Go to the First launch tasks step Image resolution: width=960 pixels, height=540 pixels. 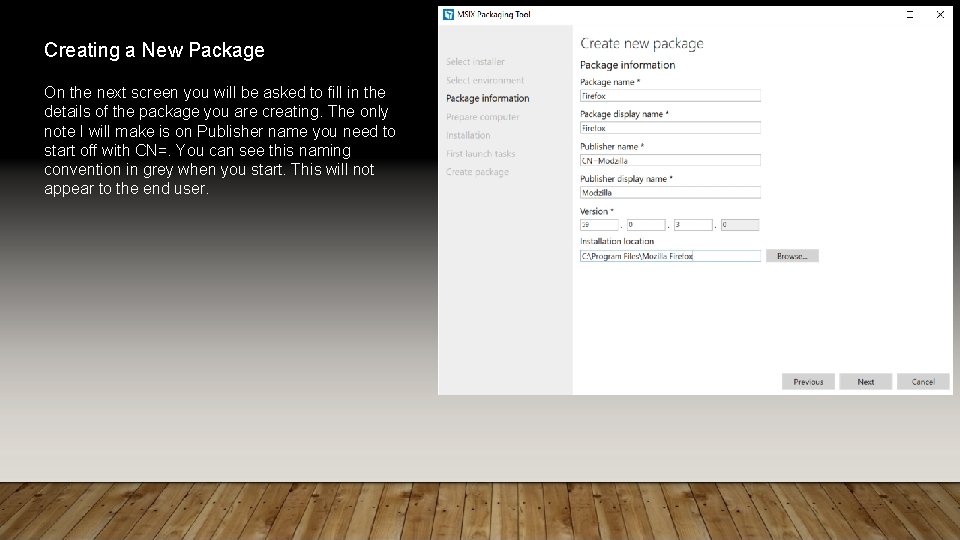click(x=481, y=154)
